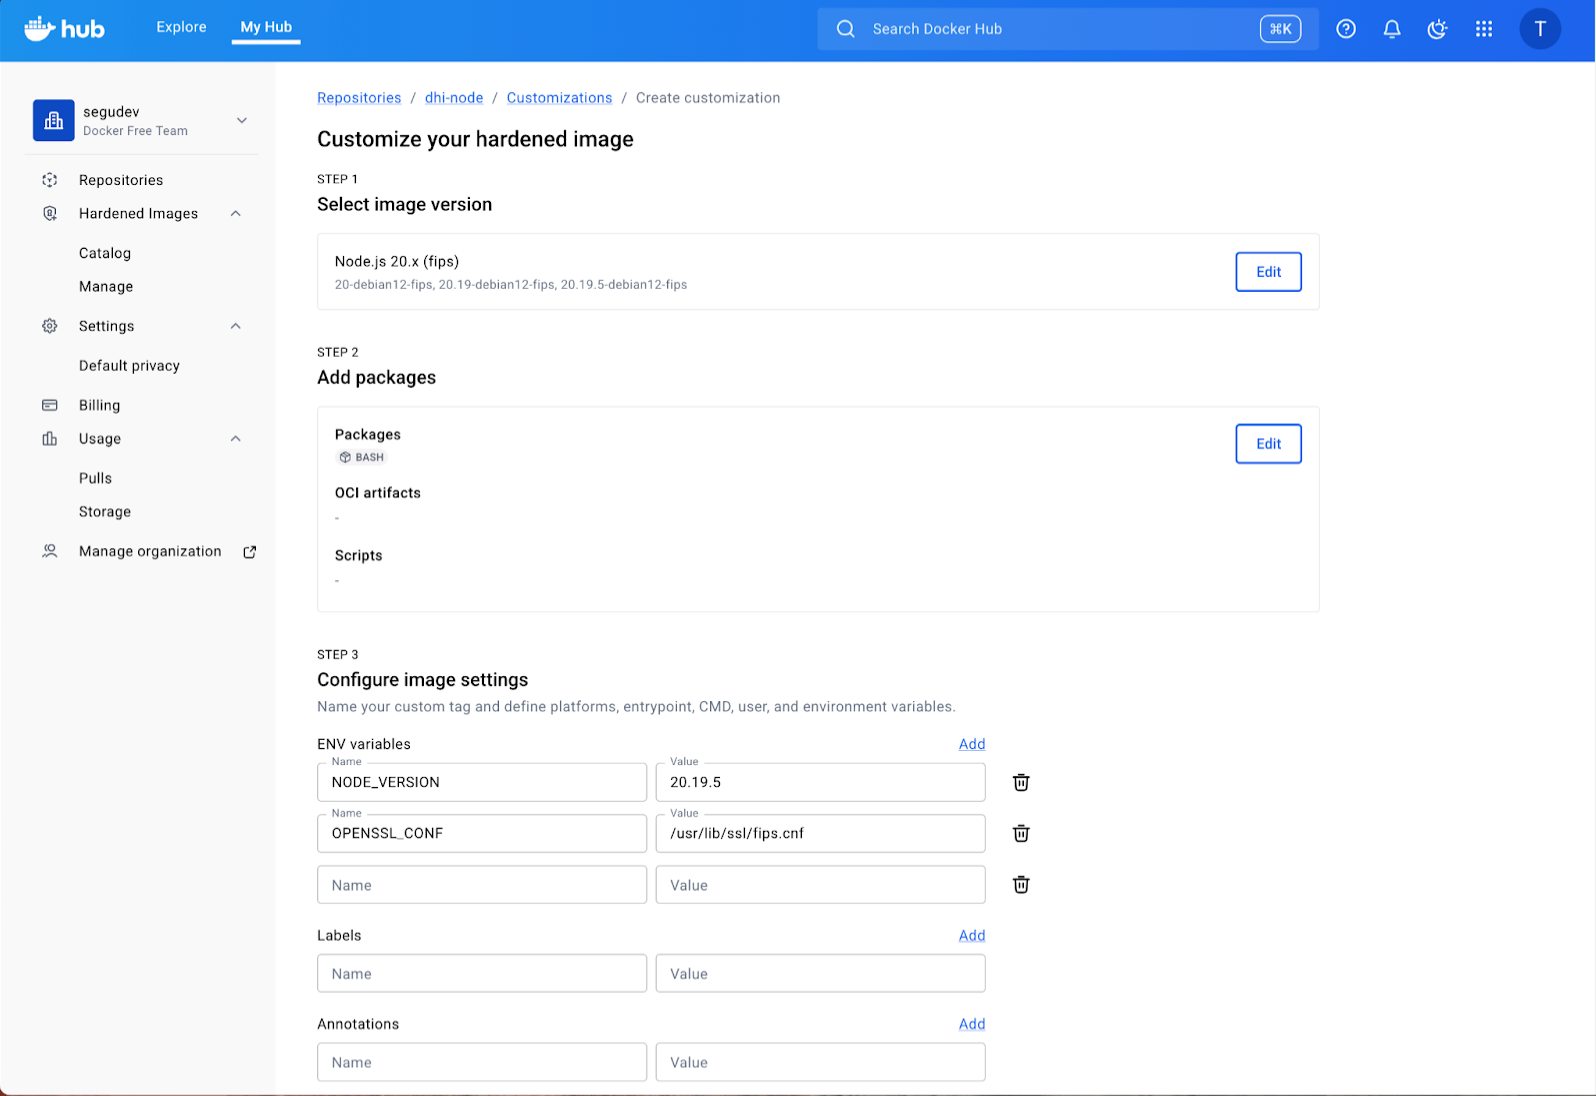1596x1096 pixels.
Task: Go to Customizations breadcrumb link
Action: click(x=559, y=98)
